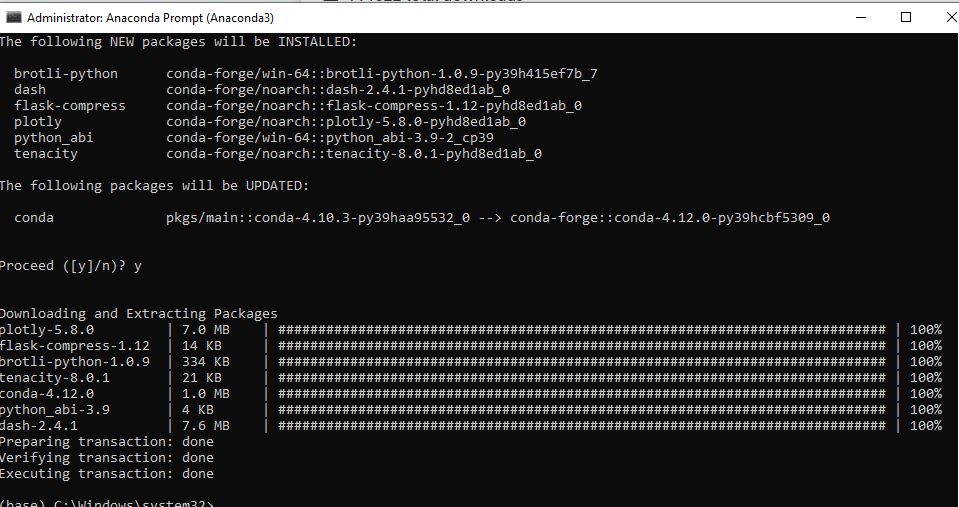959x507 pixels.
Task: Click the 'Executing transaction: done' line
Action: tap(106, 473)
